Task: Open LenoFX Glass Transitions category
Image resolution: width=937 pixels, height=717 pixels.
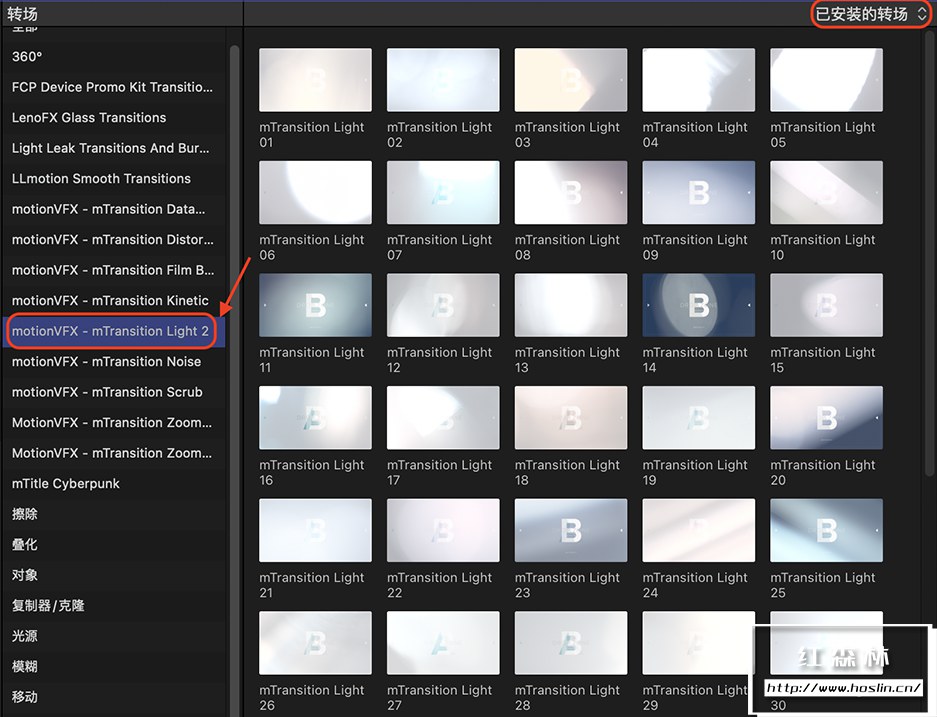Action: 114,118
